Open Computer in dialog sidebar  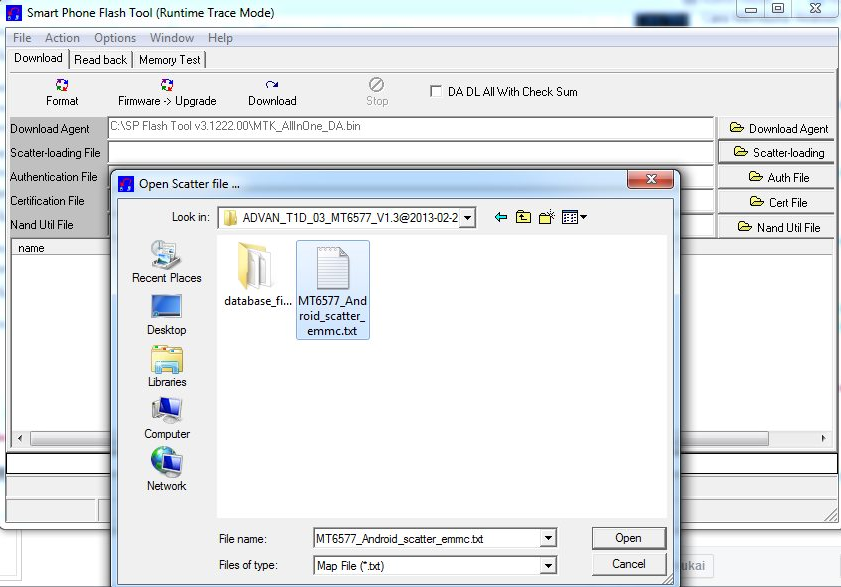[x=167, y=419]
